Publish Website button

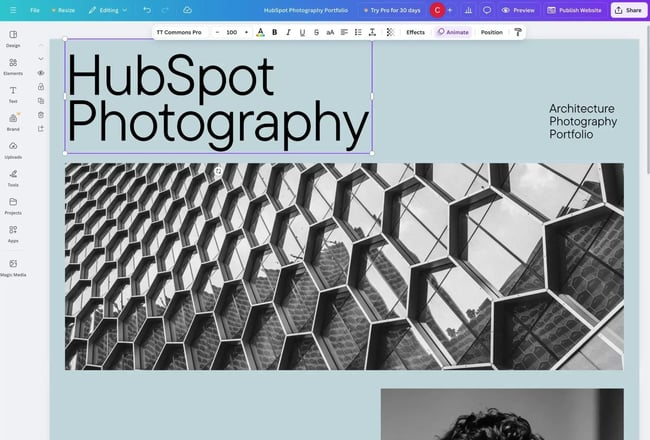tap(574, 10)
